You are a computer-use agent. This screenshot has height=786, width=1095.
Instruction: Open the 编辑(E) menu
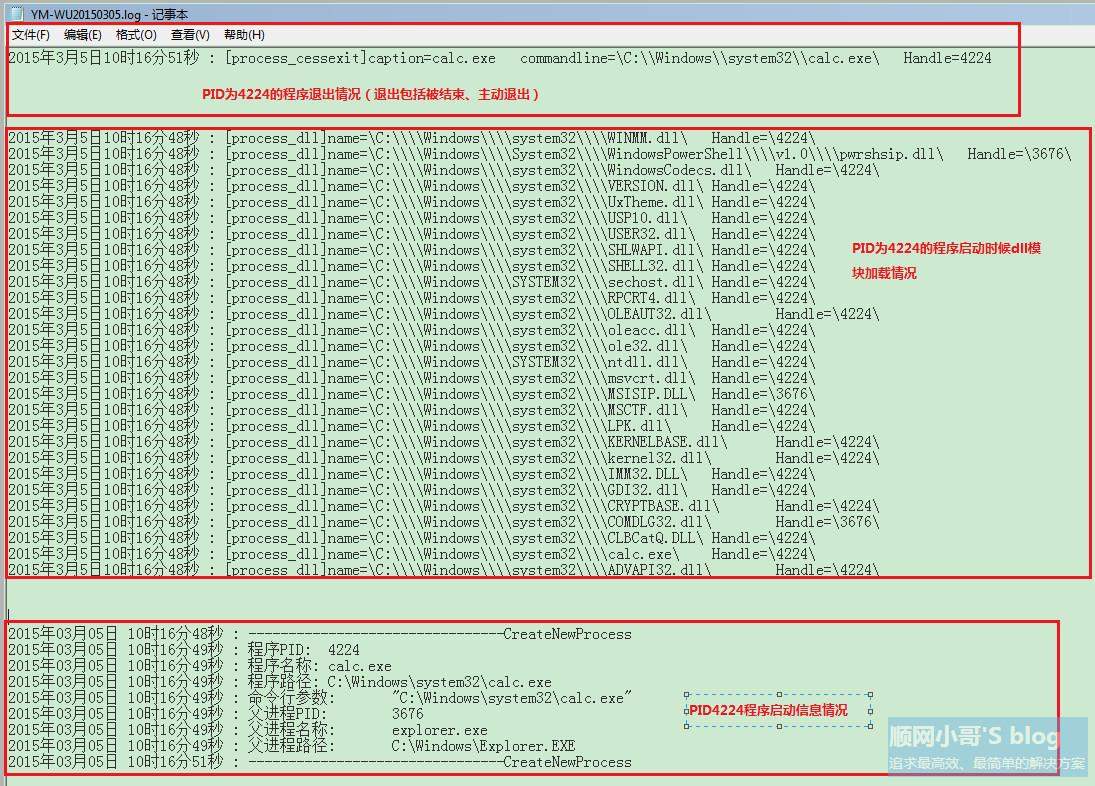(83, 34)
